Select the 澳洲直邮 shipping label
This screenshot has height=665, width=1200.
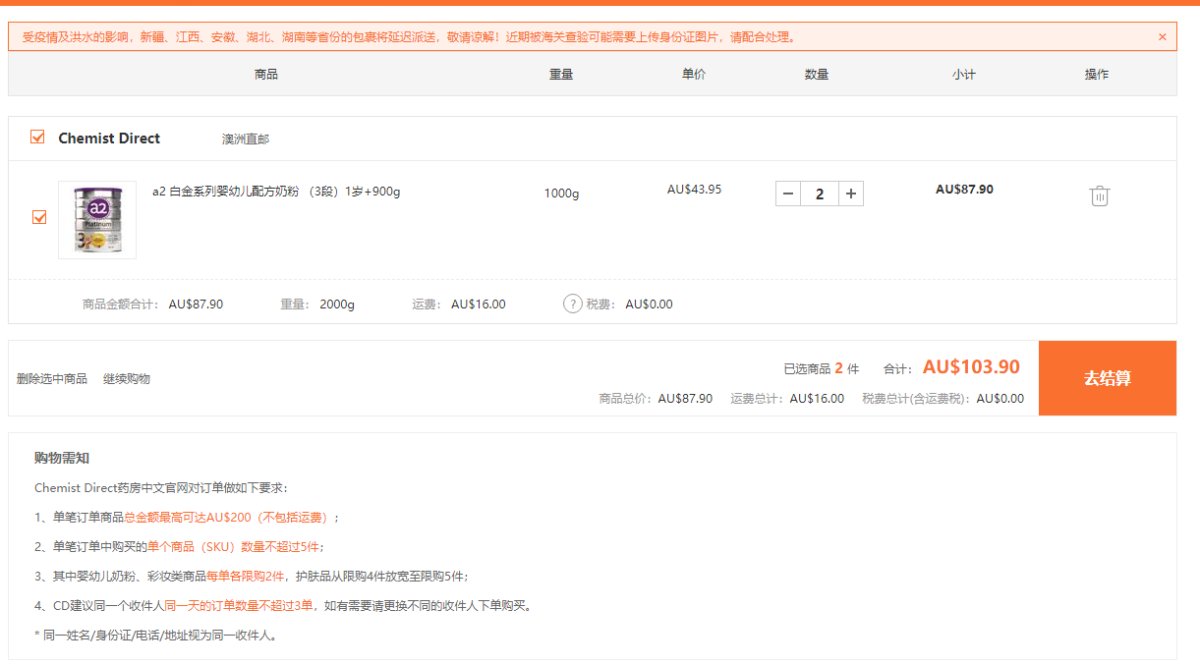[246, 139]
